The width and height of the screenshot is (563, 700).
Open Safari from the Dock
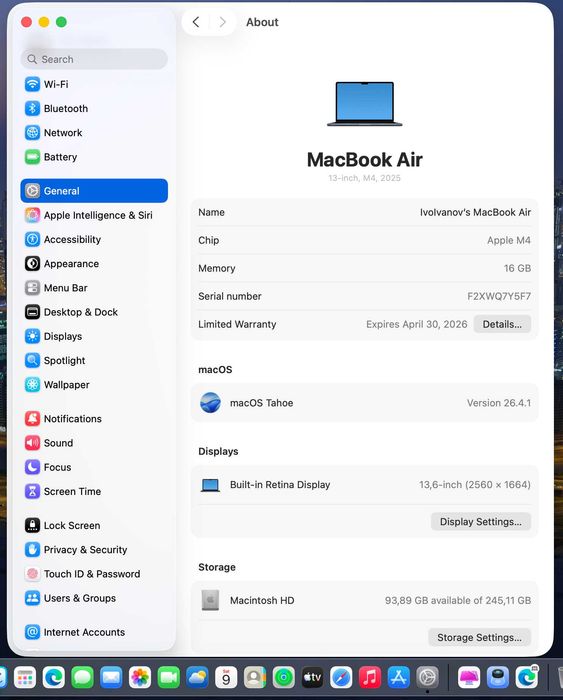pyautogui.click(x=341, y=677)
